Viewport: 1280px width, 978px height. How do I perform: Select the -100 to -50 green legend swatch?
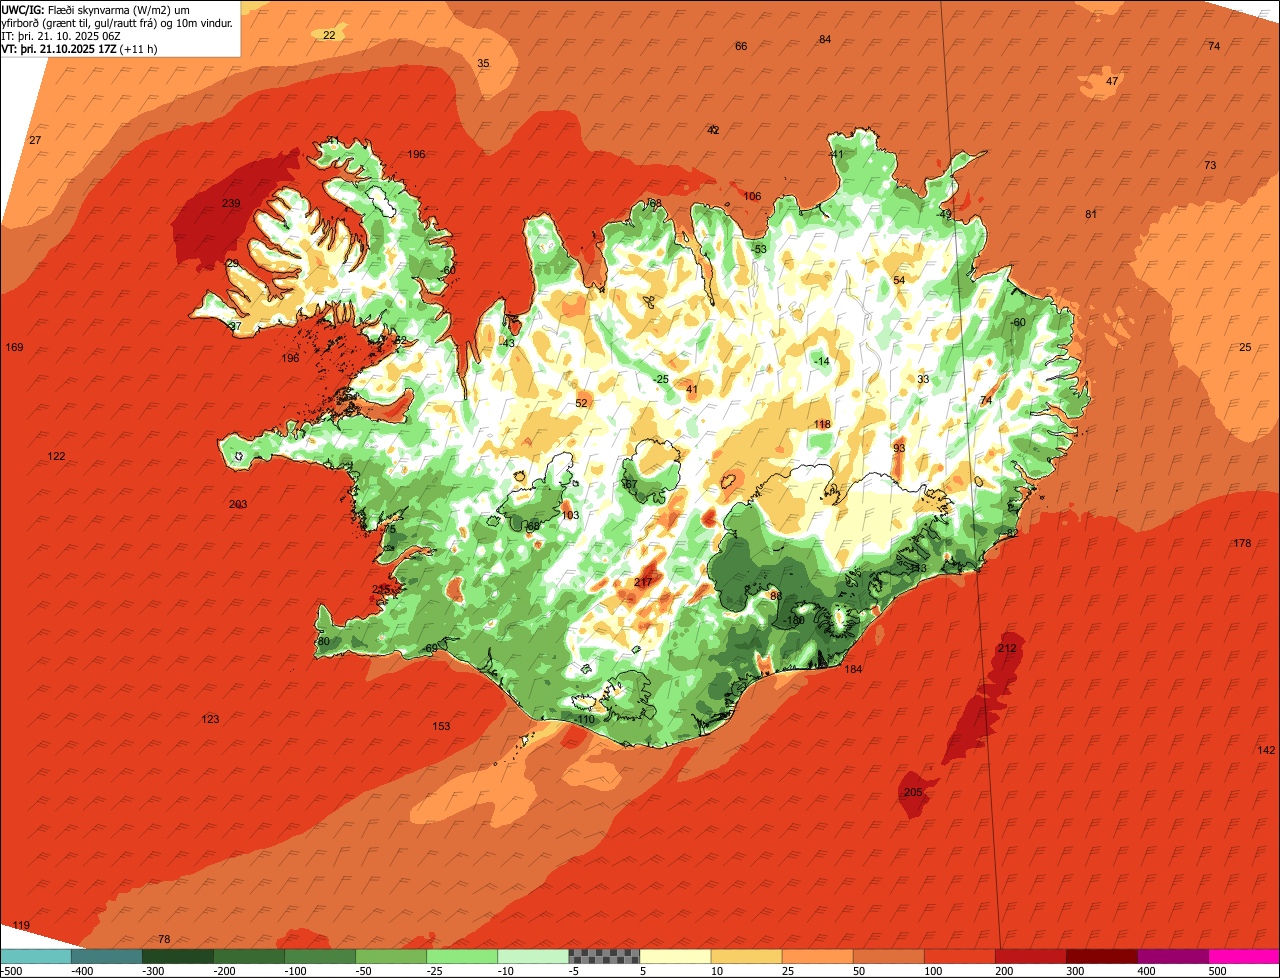[x=319, y=956]
